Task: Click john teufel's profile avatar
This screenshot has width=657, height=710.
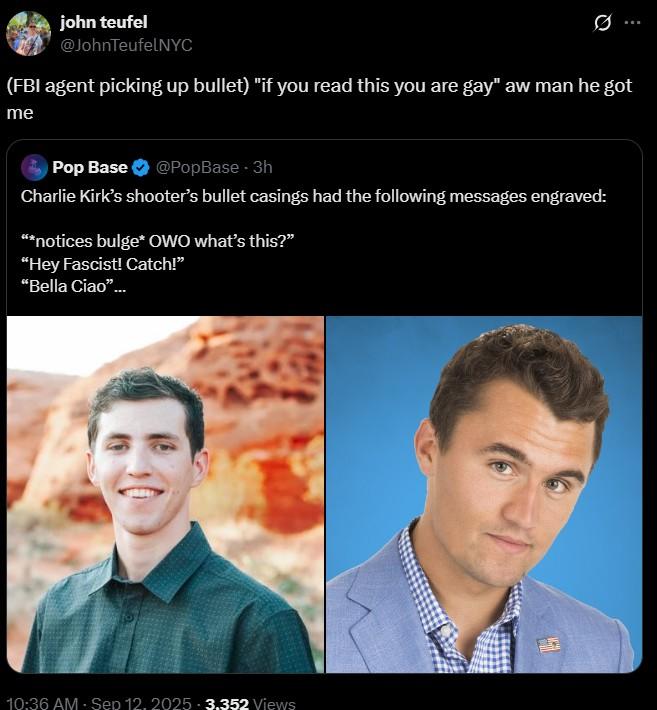Action: (x=28, y=33)
